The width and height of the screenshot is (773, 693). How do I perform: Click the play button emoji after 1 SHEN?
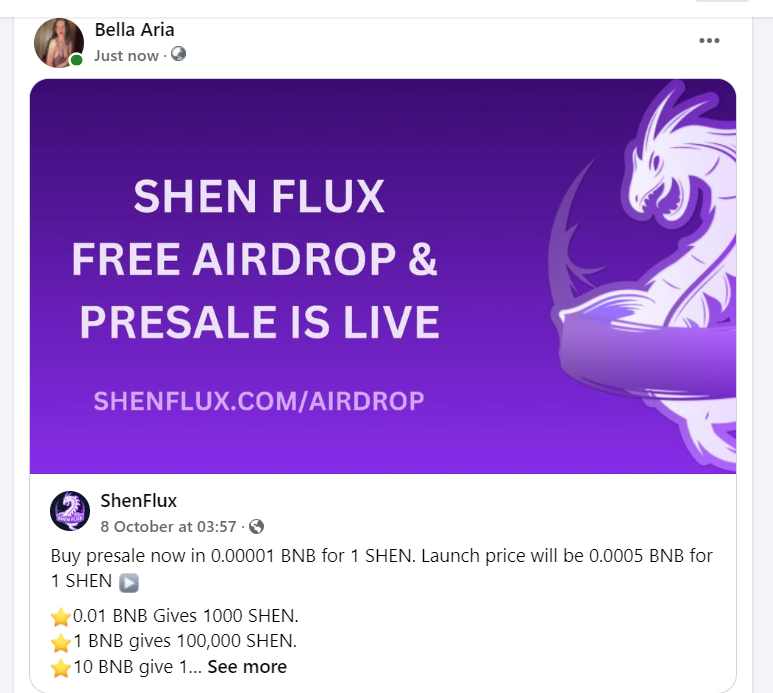[x=129, y=582]
